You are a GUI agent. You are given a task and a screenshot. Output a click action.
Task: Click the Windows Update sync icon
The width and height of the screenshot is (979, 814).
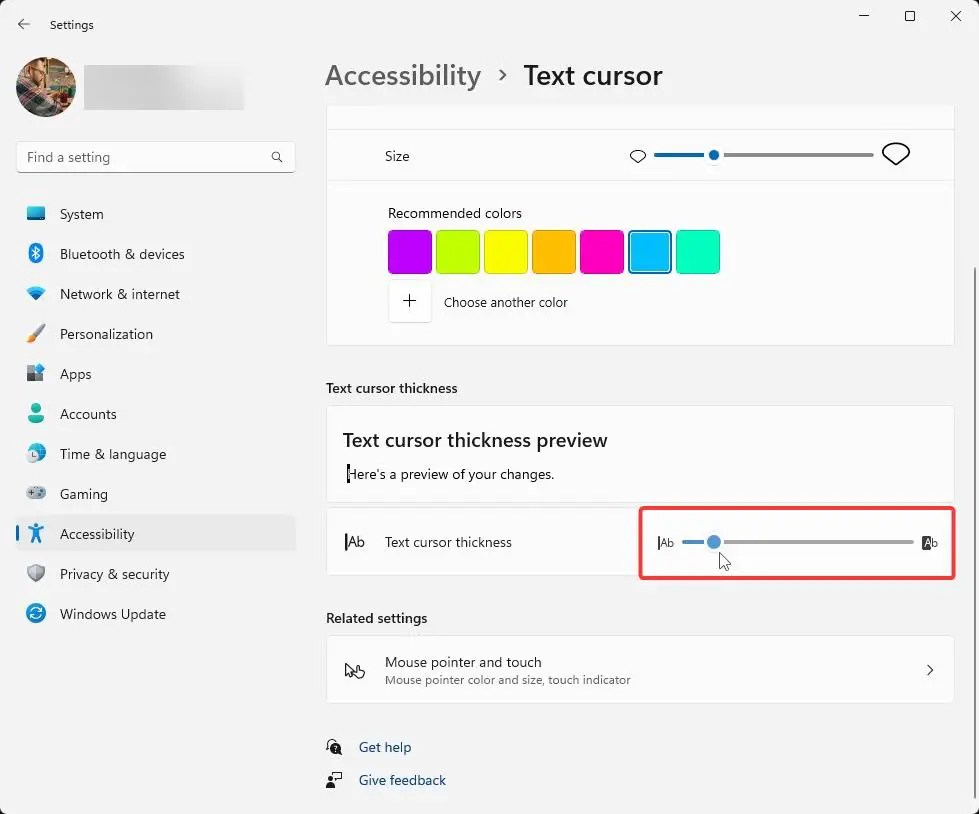(x=36, y=613)
